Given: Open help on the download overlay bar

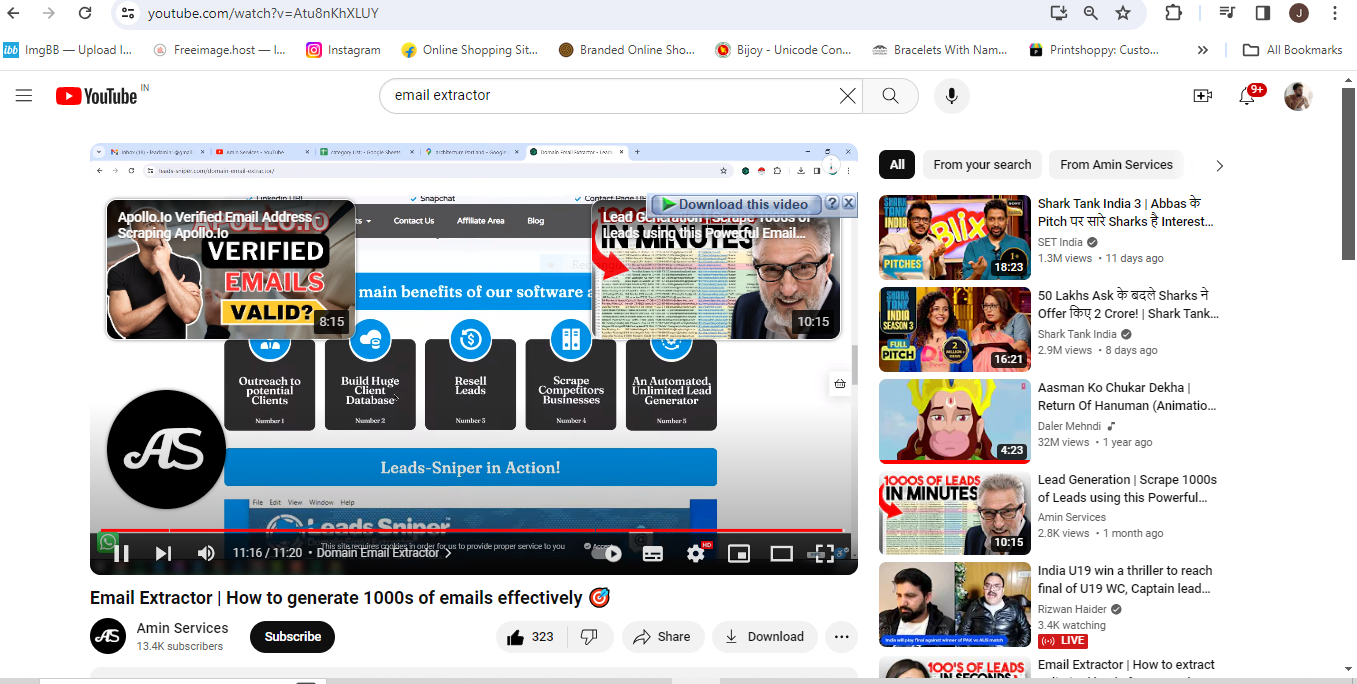Looking at the screenshot, I should pos(831,203).
